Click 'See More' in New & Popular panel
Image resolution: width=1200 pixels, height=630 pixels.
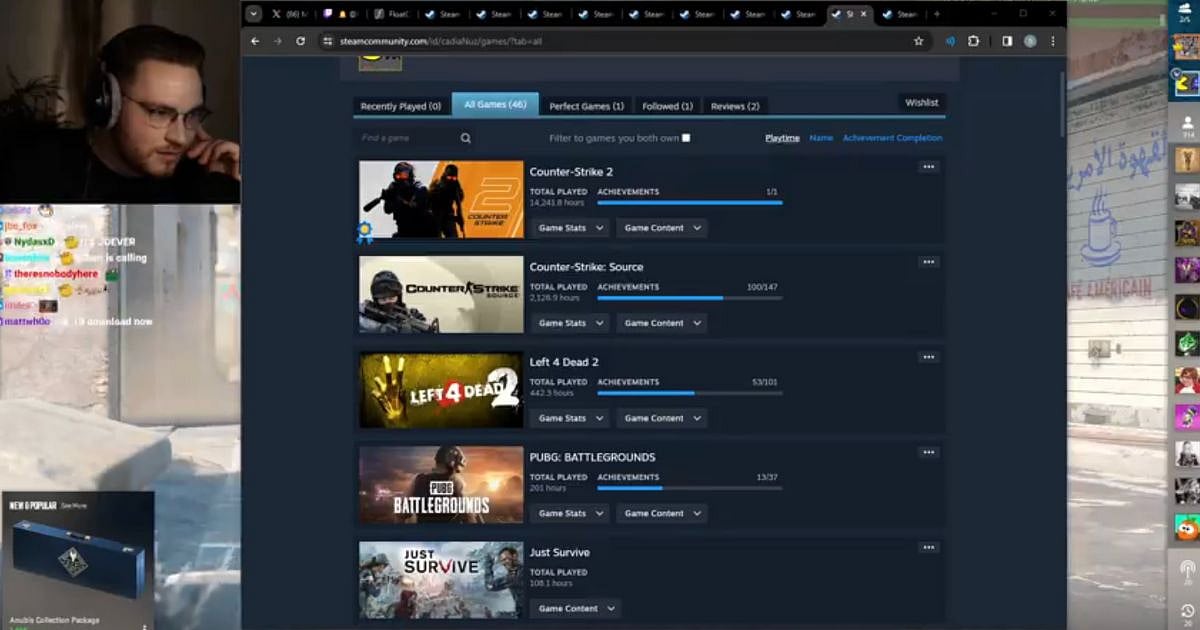click(73, 506)
